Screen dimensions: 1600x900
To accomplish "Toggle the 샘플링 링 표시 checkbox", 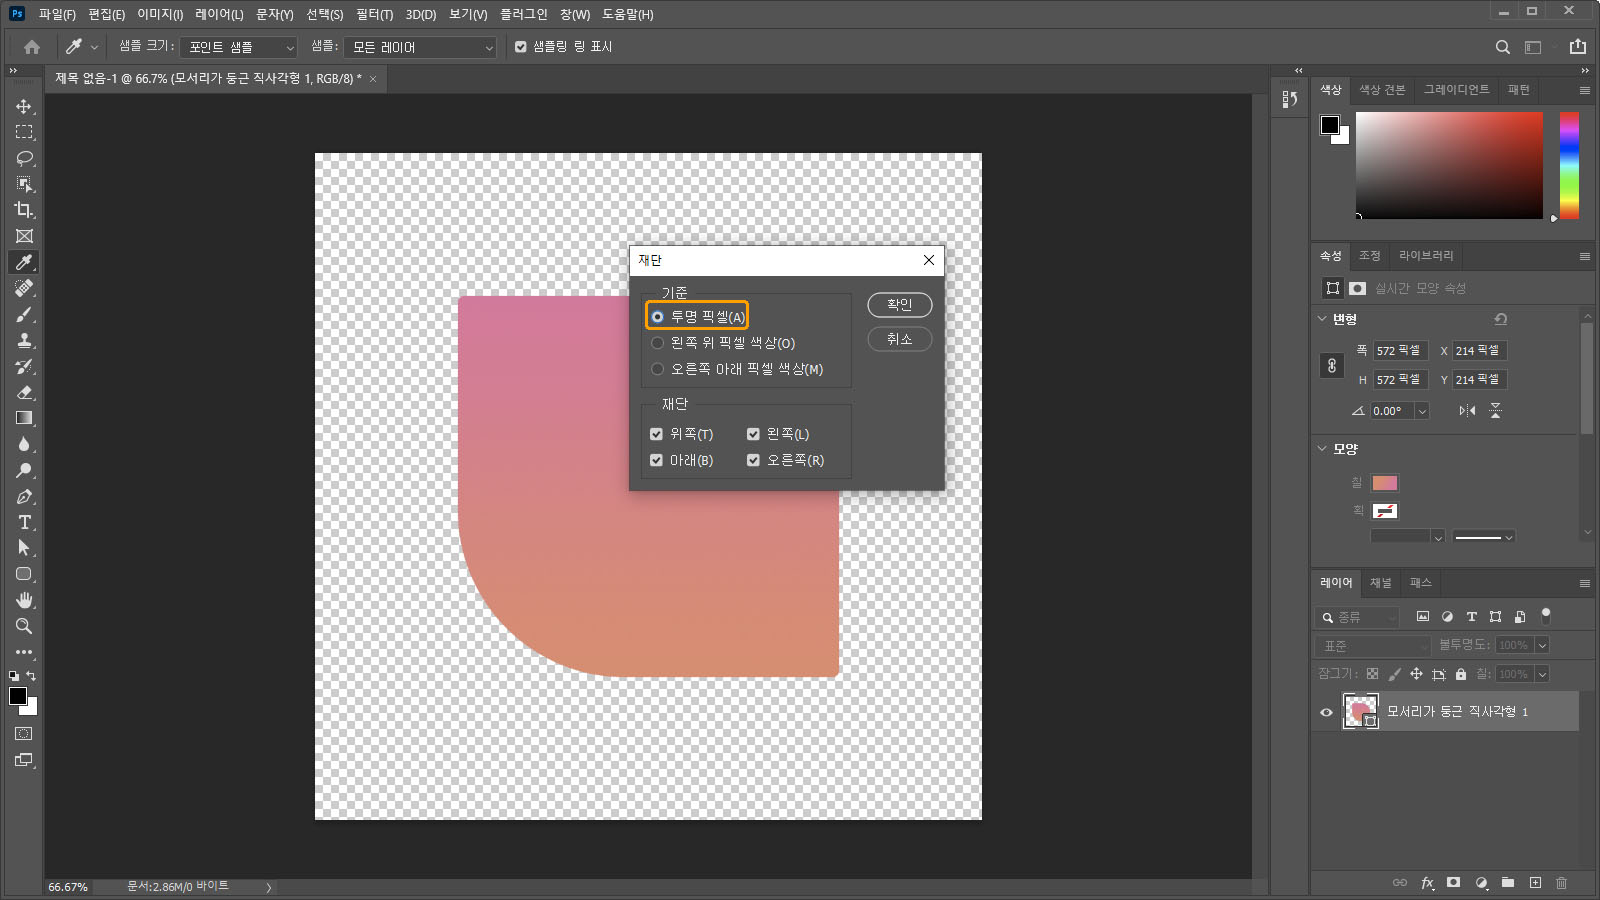I will click(520, 47).
